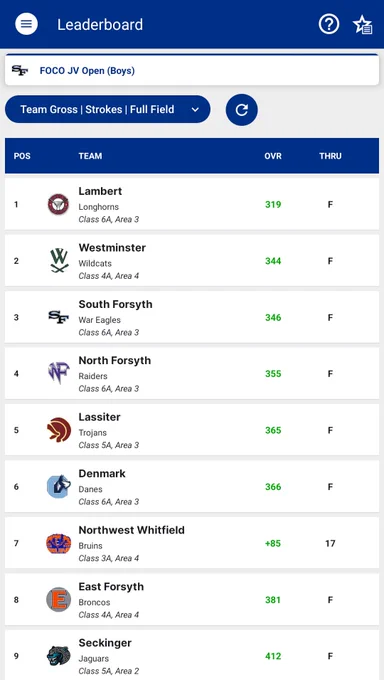Tap the Seckinger Jaguars logo
Viewport: 384px width, 680px height.
59,656
